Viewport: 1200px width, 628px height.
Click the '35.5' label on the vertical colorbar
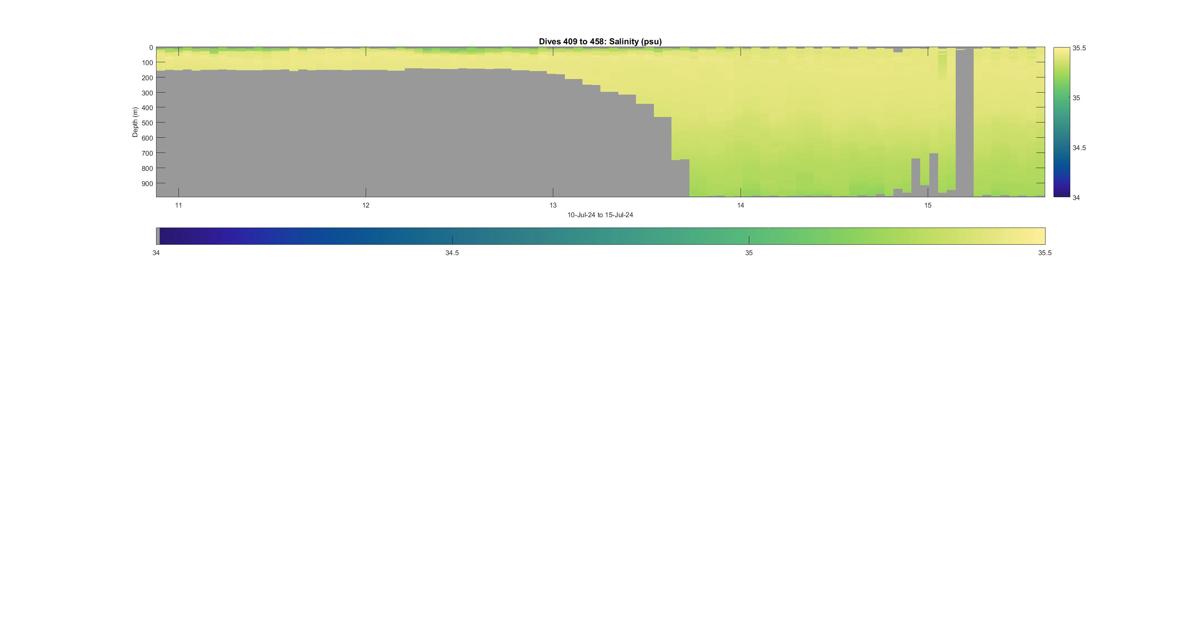click(1079, 48)
